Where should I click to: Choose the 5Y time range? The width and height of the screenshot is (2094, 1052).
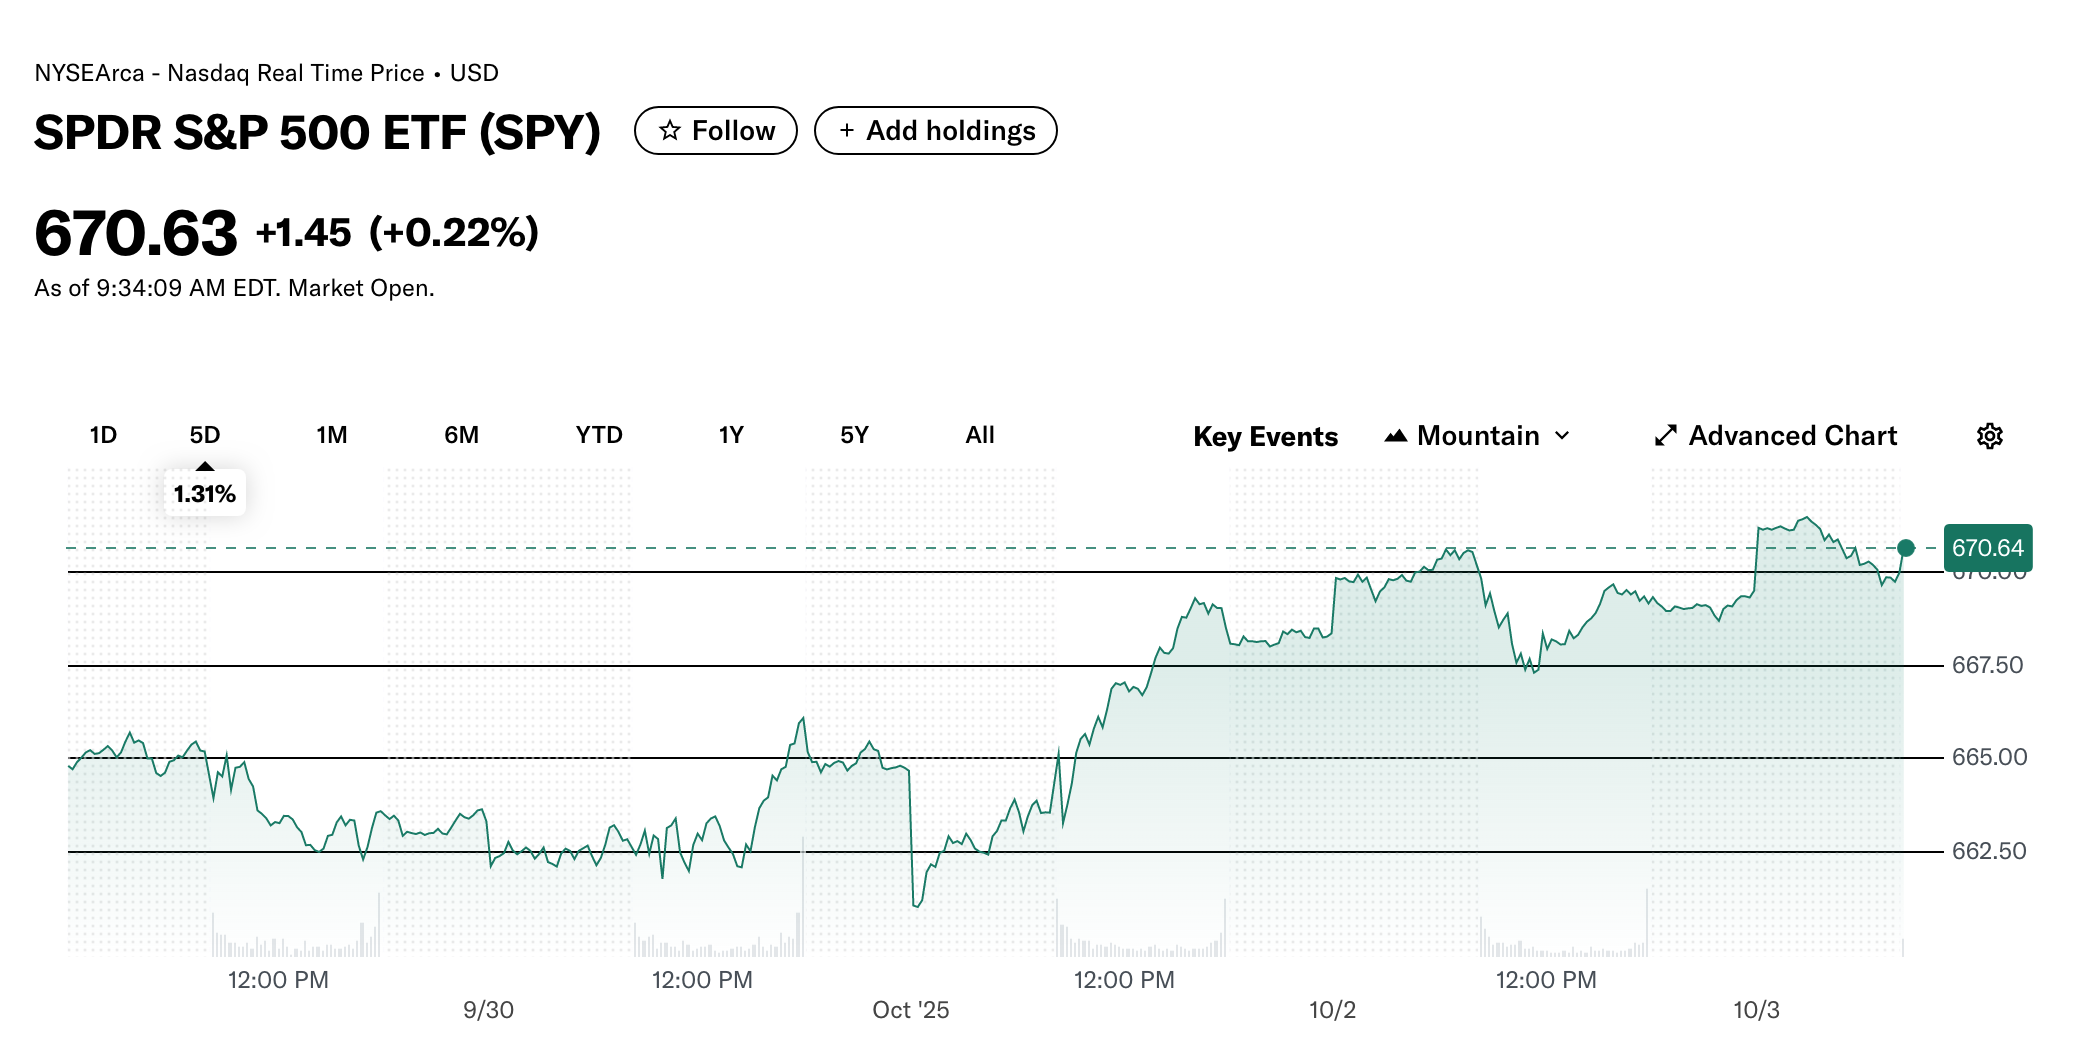click(x=854, y=435)
